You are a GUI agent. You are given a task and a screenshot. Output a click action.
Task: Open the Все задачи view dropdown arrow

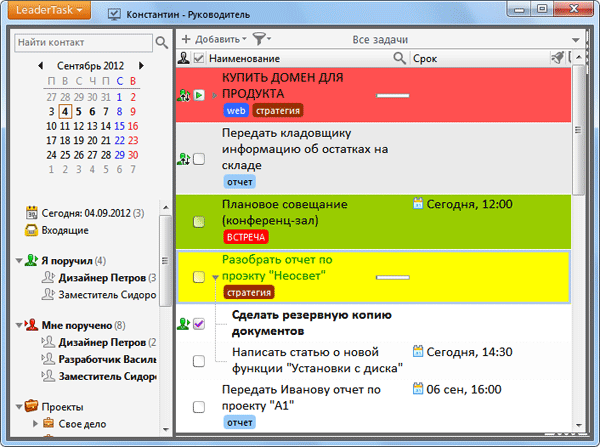[575, 40]
